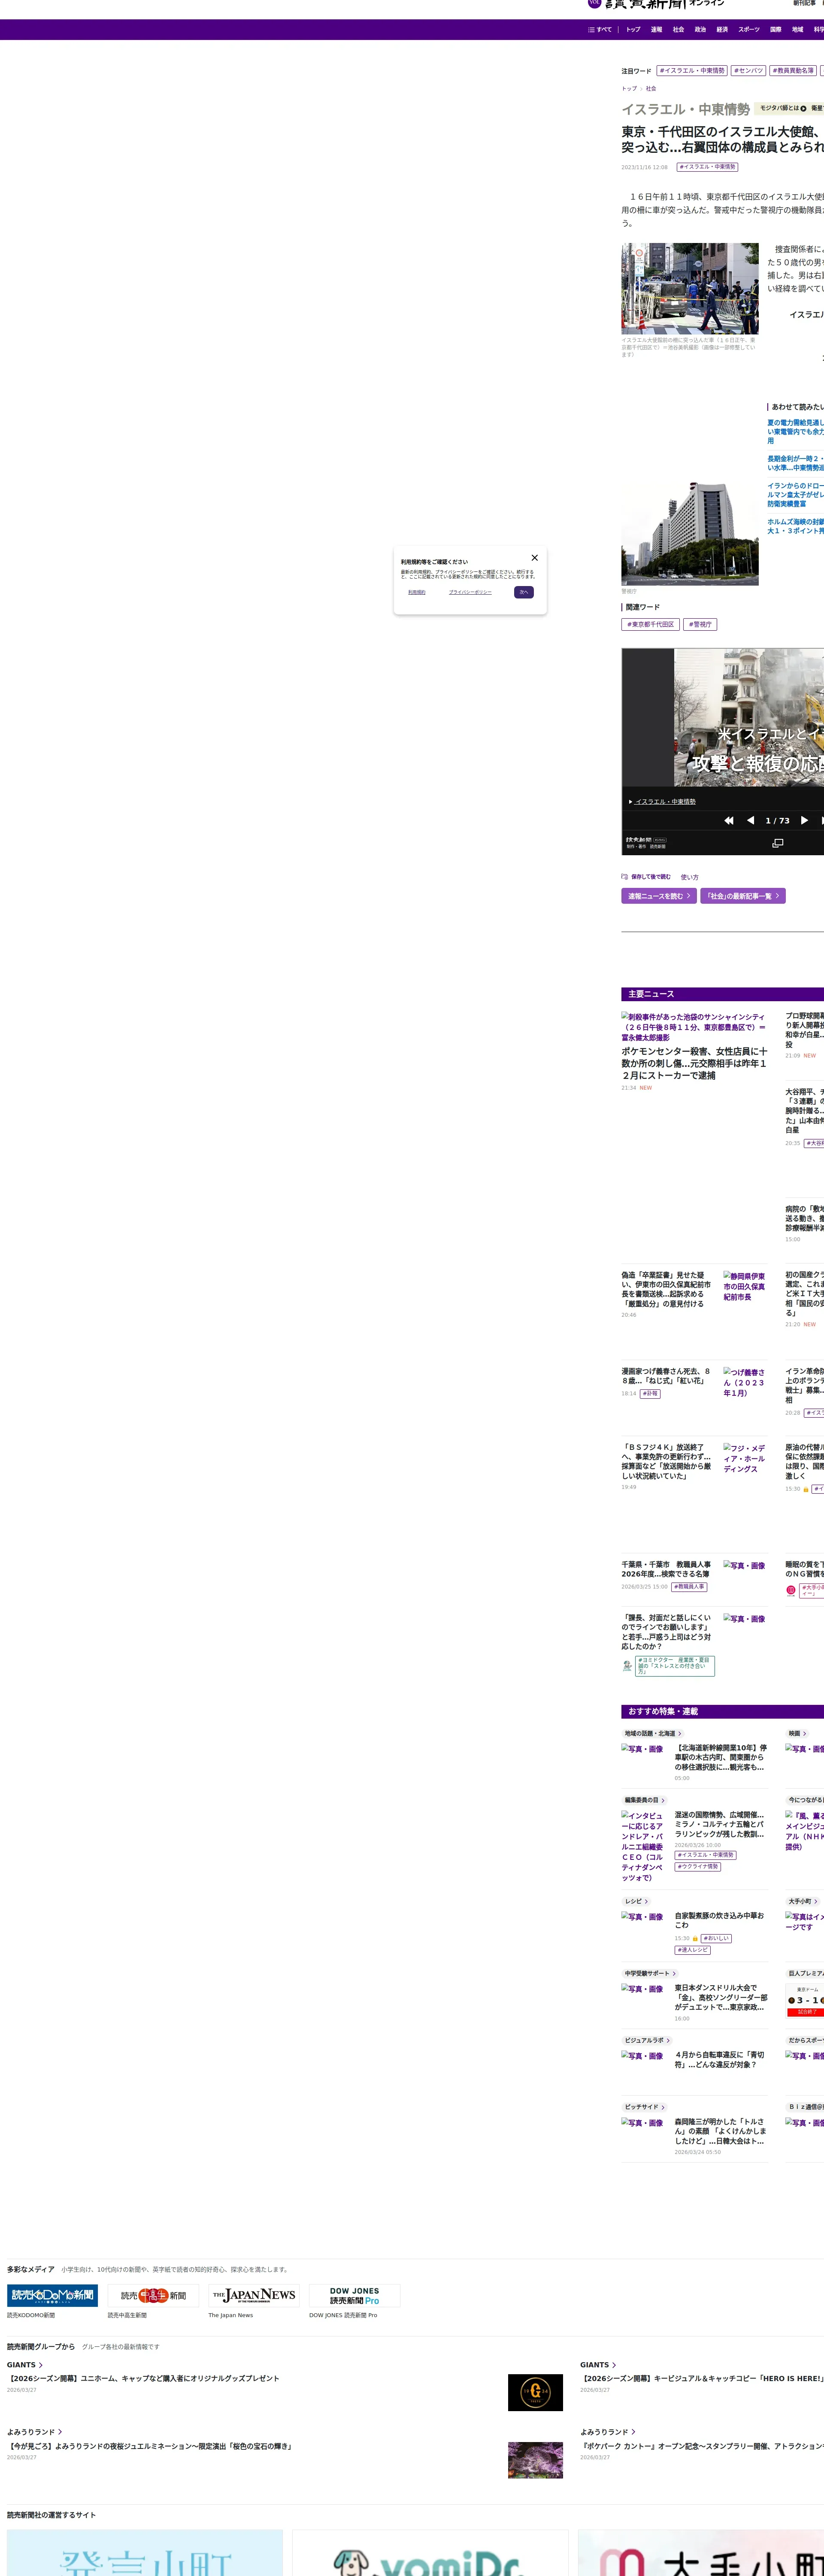Click the 使い方 link
This screenshot has height=2576, width=824.
tap(690, 877)
